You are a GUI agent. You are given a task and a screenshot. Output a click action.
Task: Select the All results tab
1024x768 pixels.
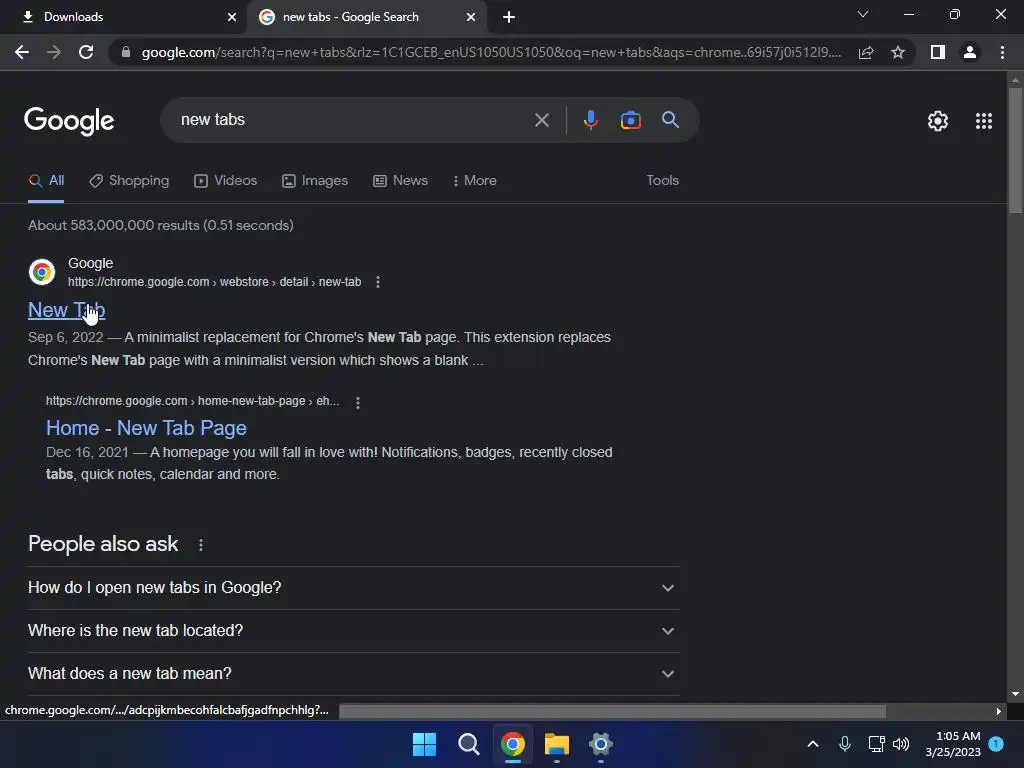click(x=46, y=181)
